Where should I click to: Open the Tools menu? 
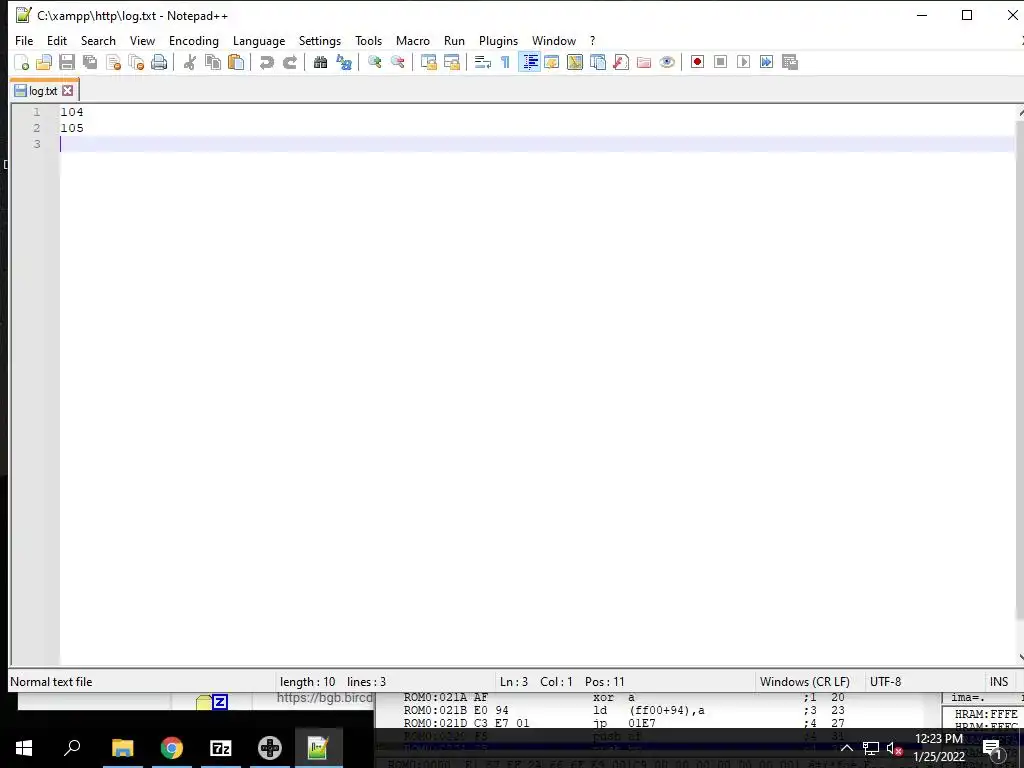tap(368, 40)
